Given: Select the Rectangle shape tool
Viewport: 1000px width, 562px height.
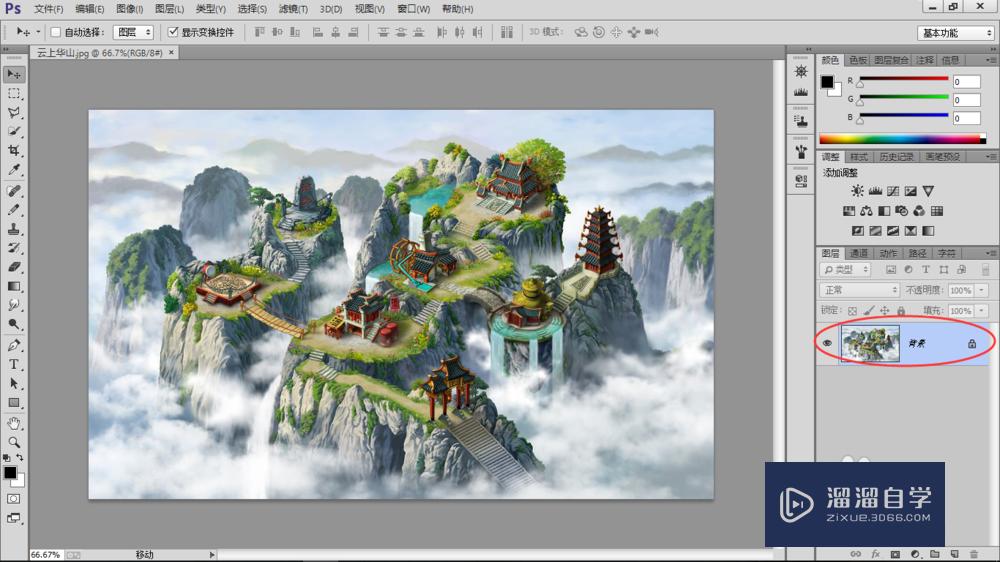Looking at the screenshot, I should [14, 403].
